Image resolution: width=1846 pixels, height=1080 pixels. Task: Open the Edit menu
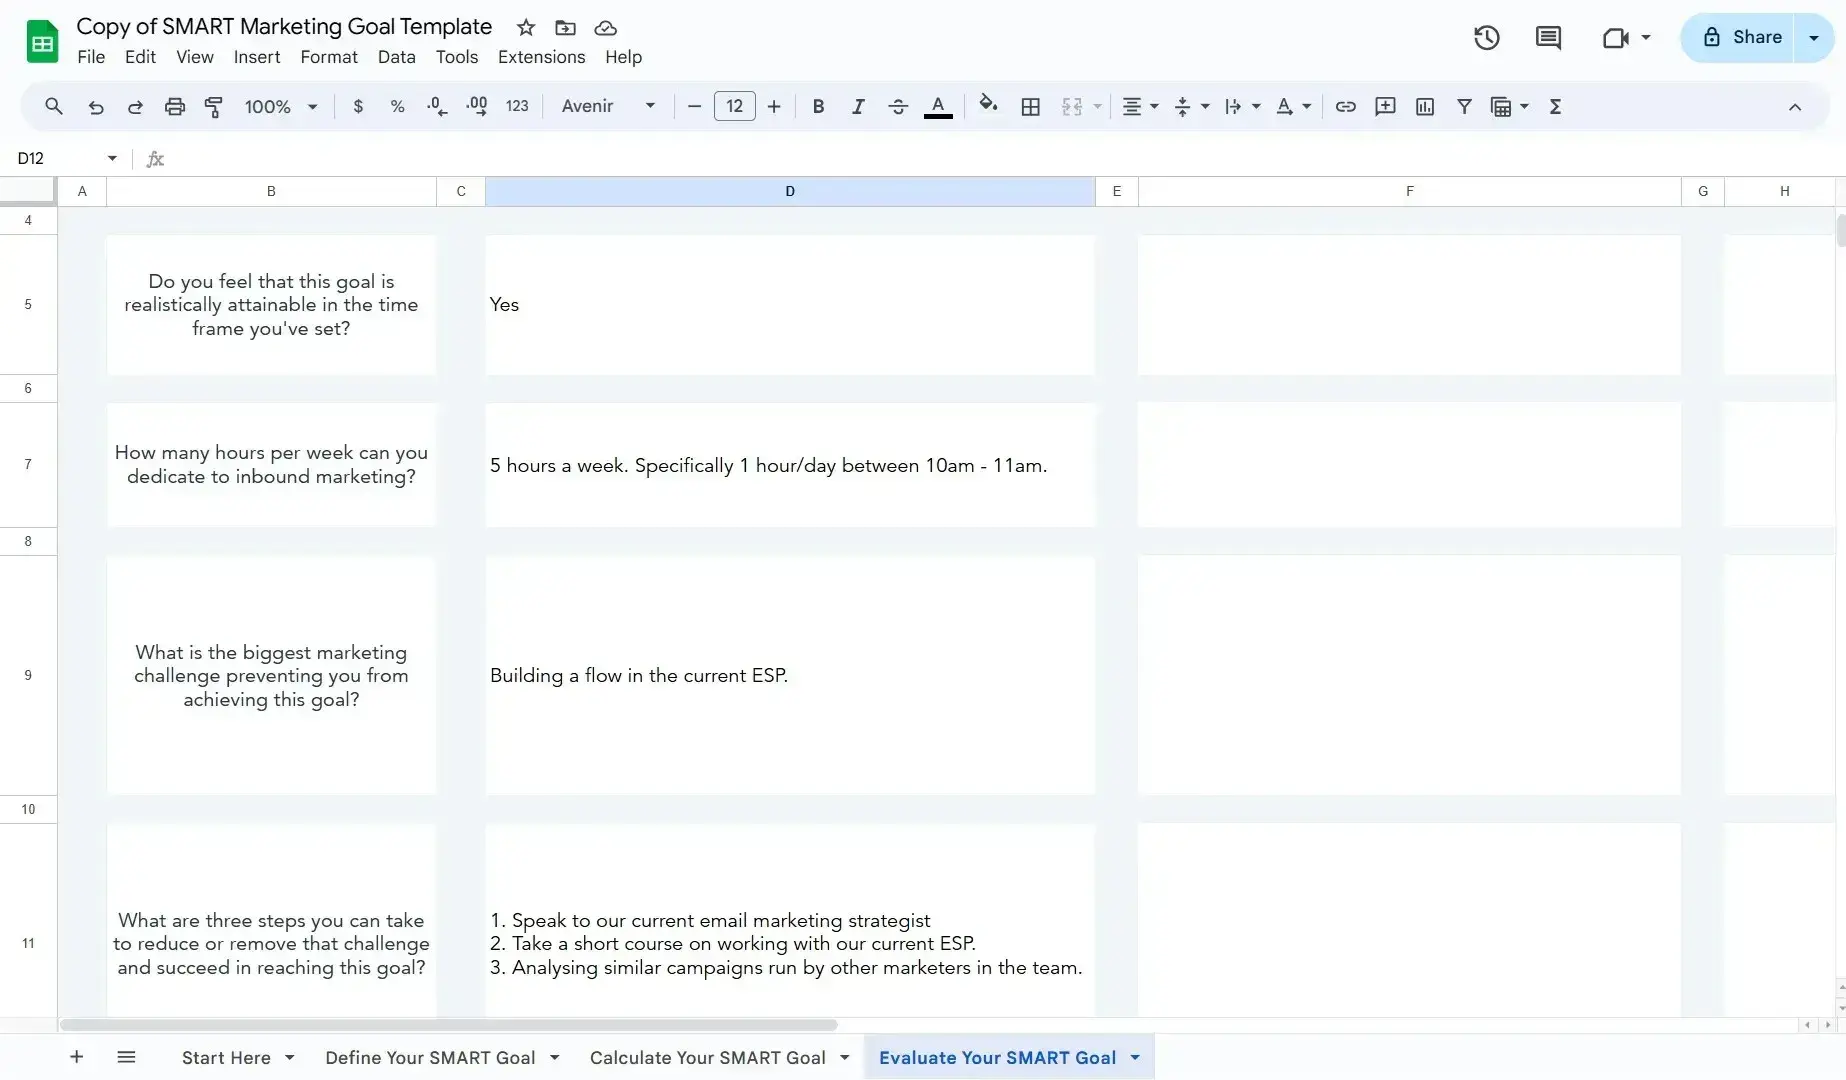click(140, 57)
